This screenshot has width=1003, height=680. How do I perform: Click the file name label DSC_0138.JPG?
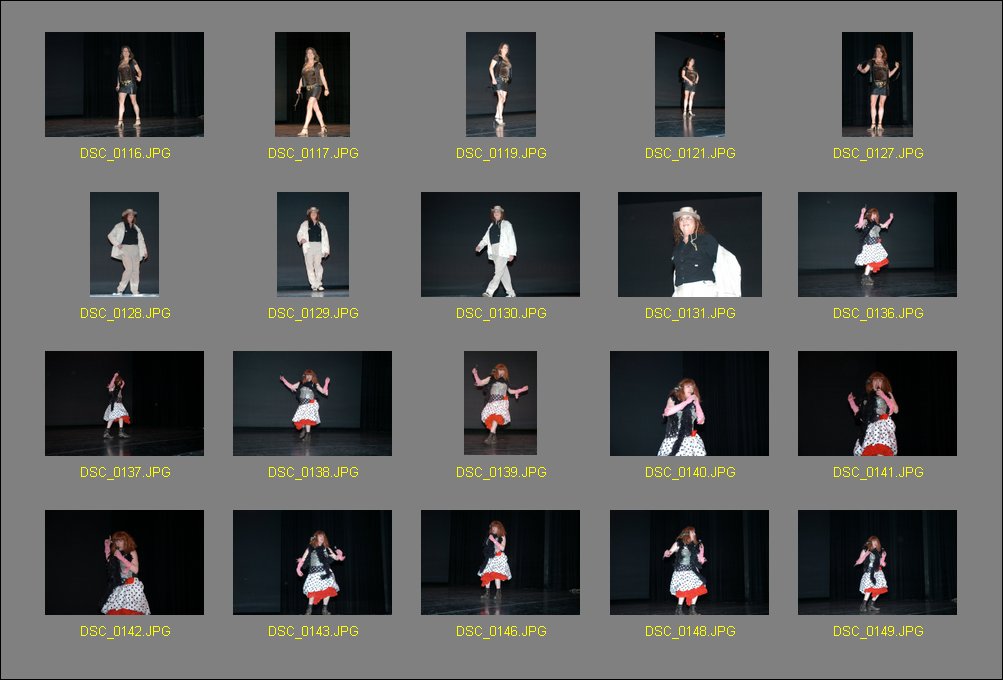[313, 472]
